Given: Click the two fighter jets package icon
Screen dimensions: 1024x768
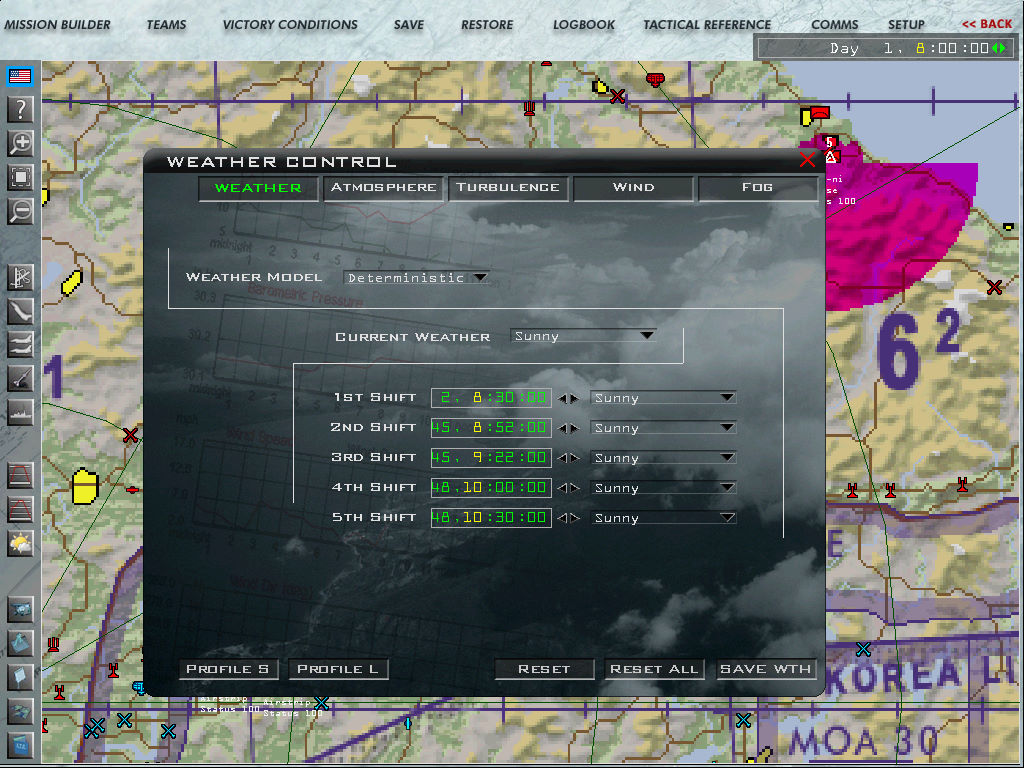Looking at the screenshot, I should coord(20,345).
